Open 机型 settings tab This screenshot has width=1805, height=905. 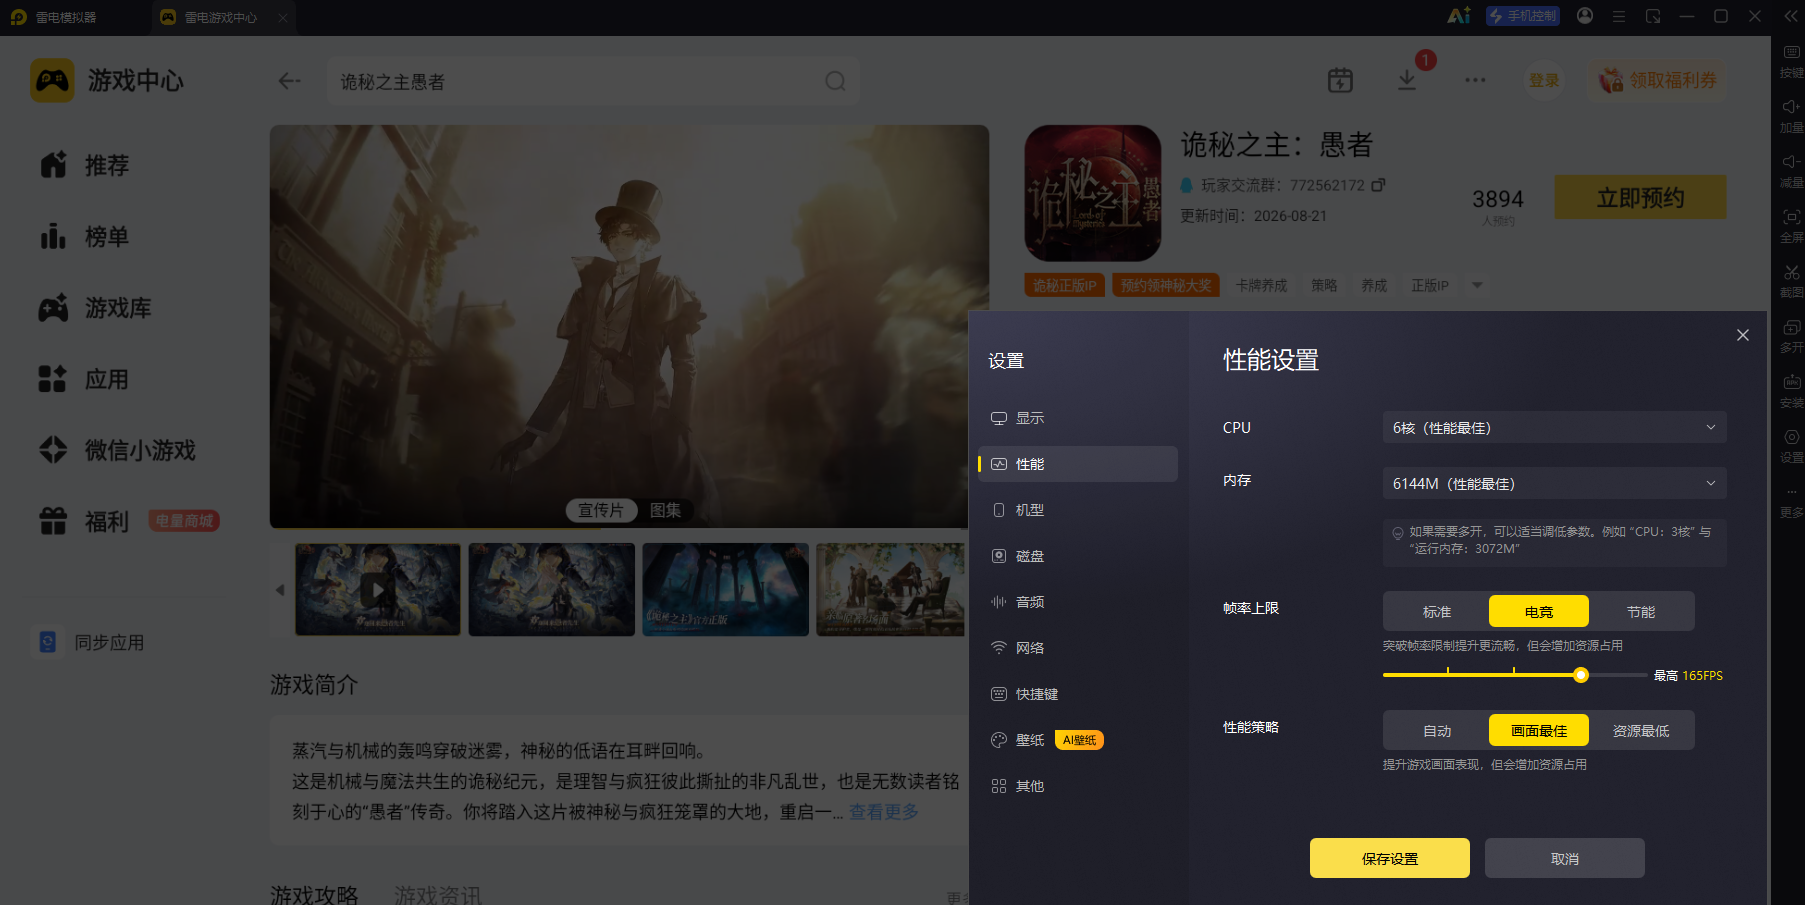click(x=1078, y=510)
